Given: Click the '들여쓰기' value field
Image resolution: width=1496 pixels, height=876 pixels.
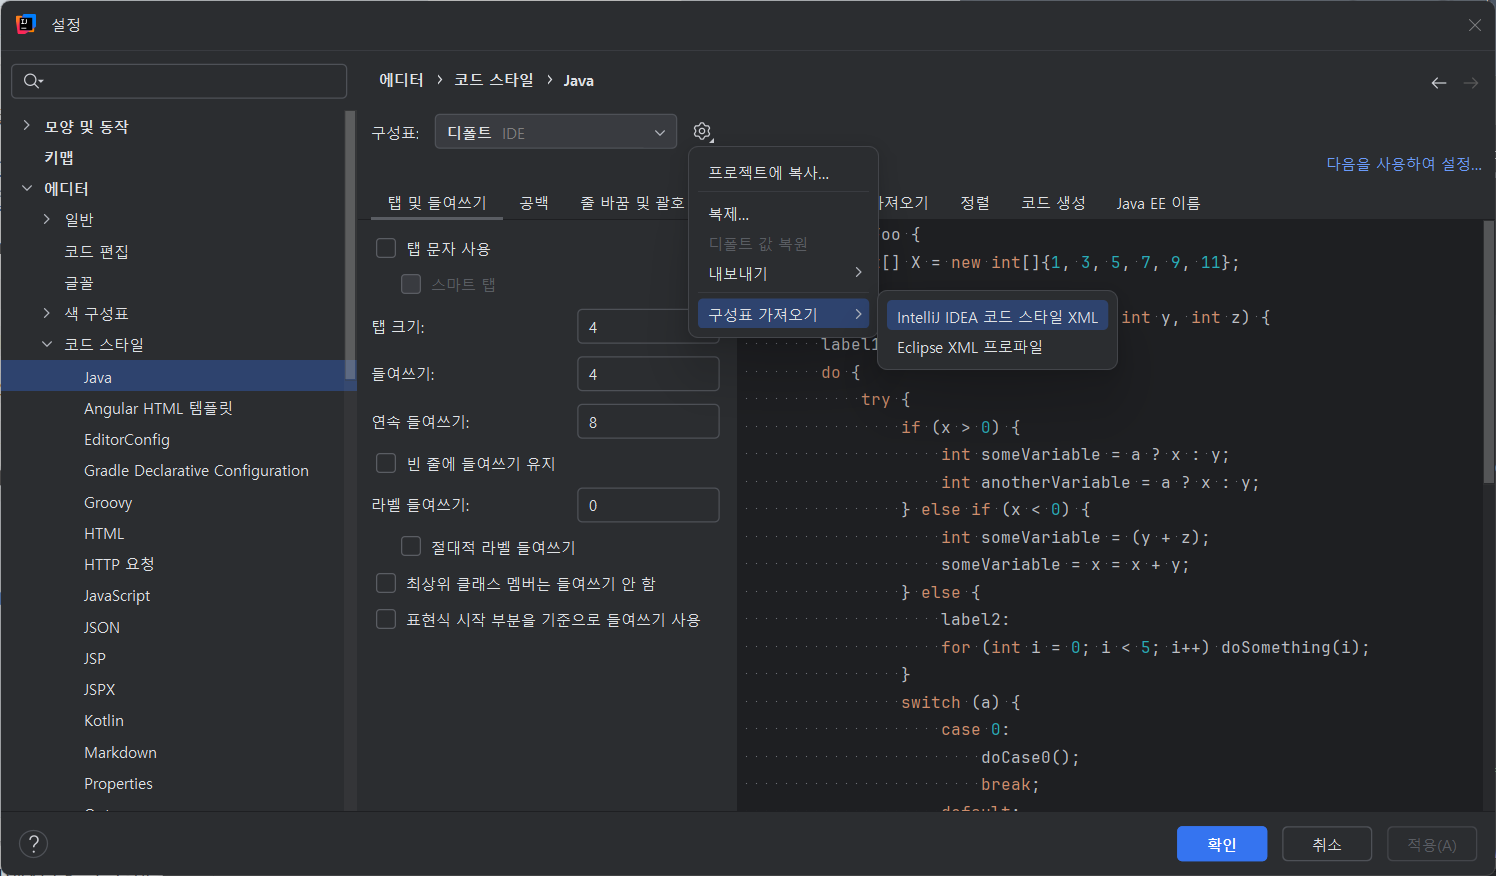Looking at the screenshot, I should point(648,374).
